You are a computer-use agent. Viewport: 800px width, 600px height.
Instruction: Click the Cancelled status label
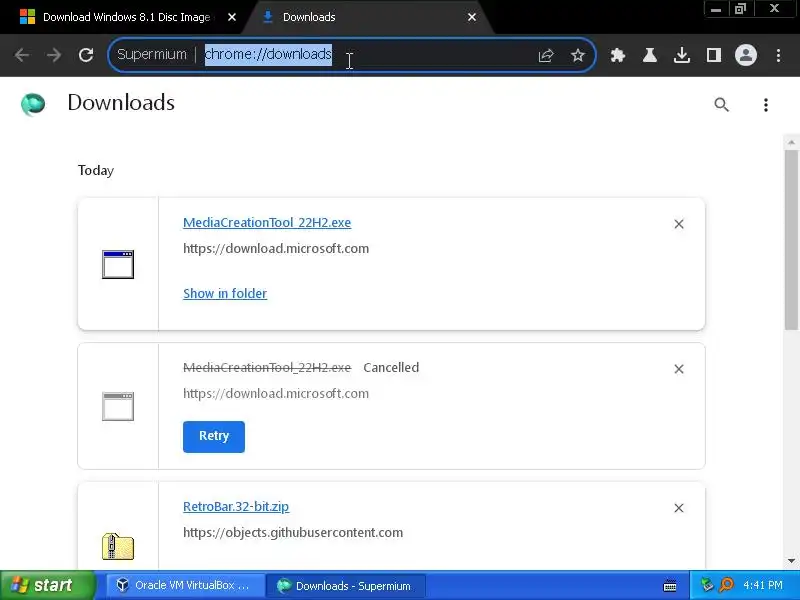tap(391, 367)
